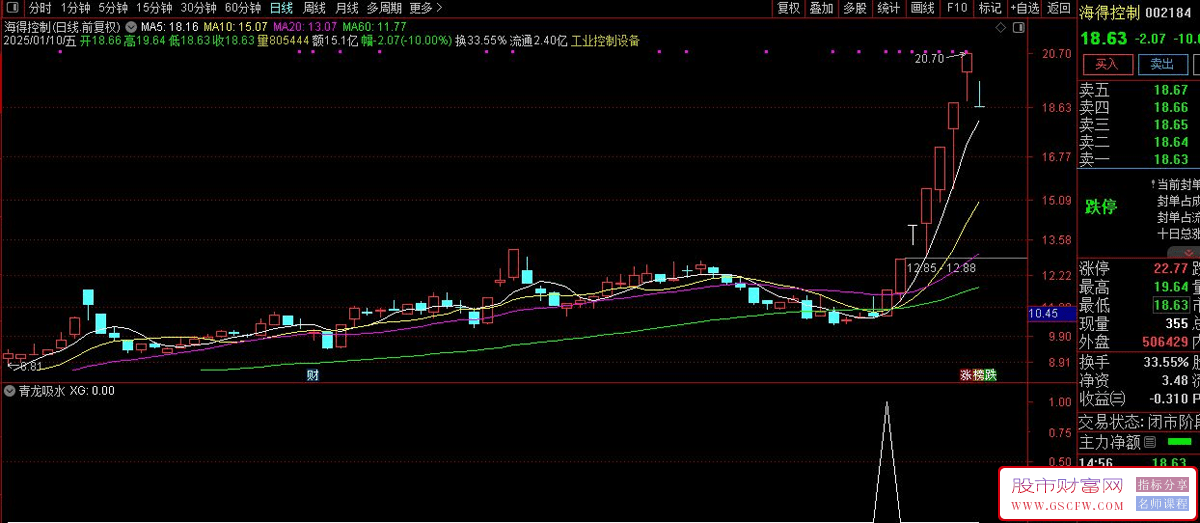Screen dimensions: 1200x523
Task: Select the 60分钟 period
Action: tap(242, 8)
